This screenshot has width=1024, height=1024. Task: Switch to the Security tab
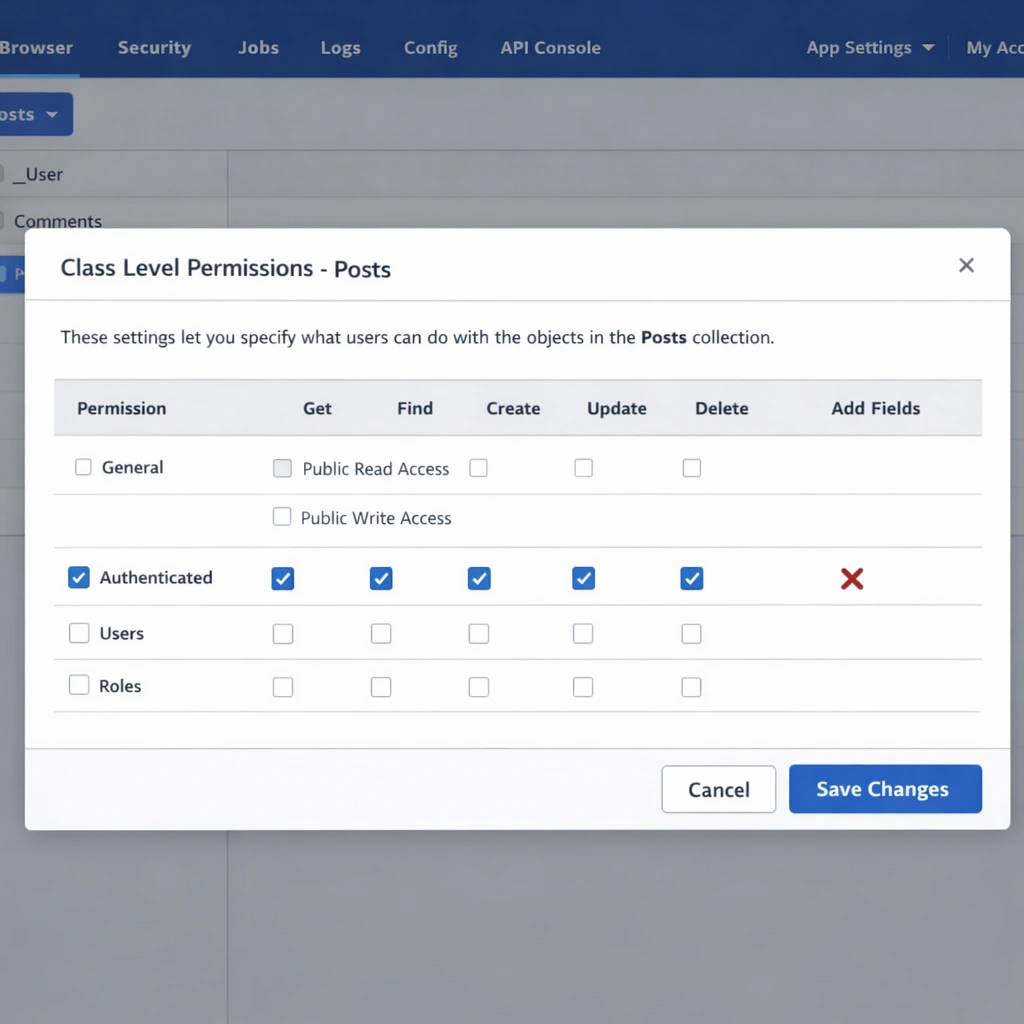(x=154, y=47)
